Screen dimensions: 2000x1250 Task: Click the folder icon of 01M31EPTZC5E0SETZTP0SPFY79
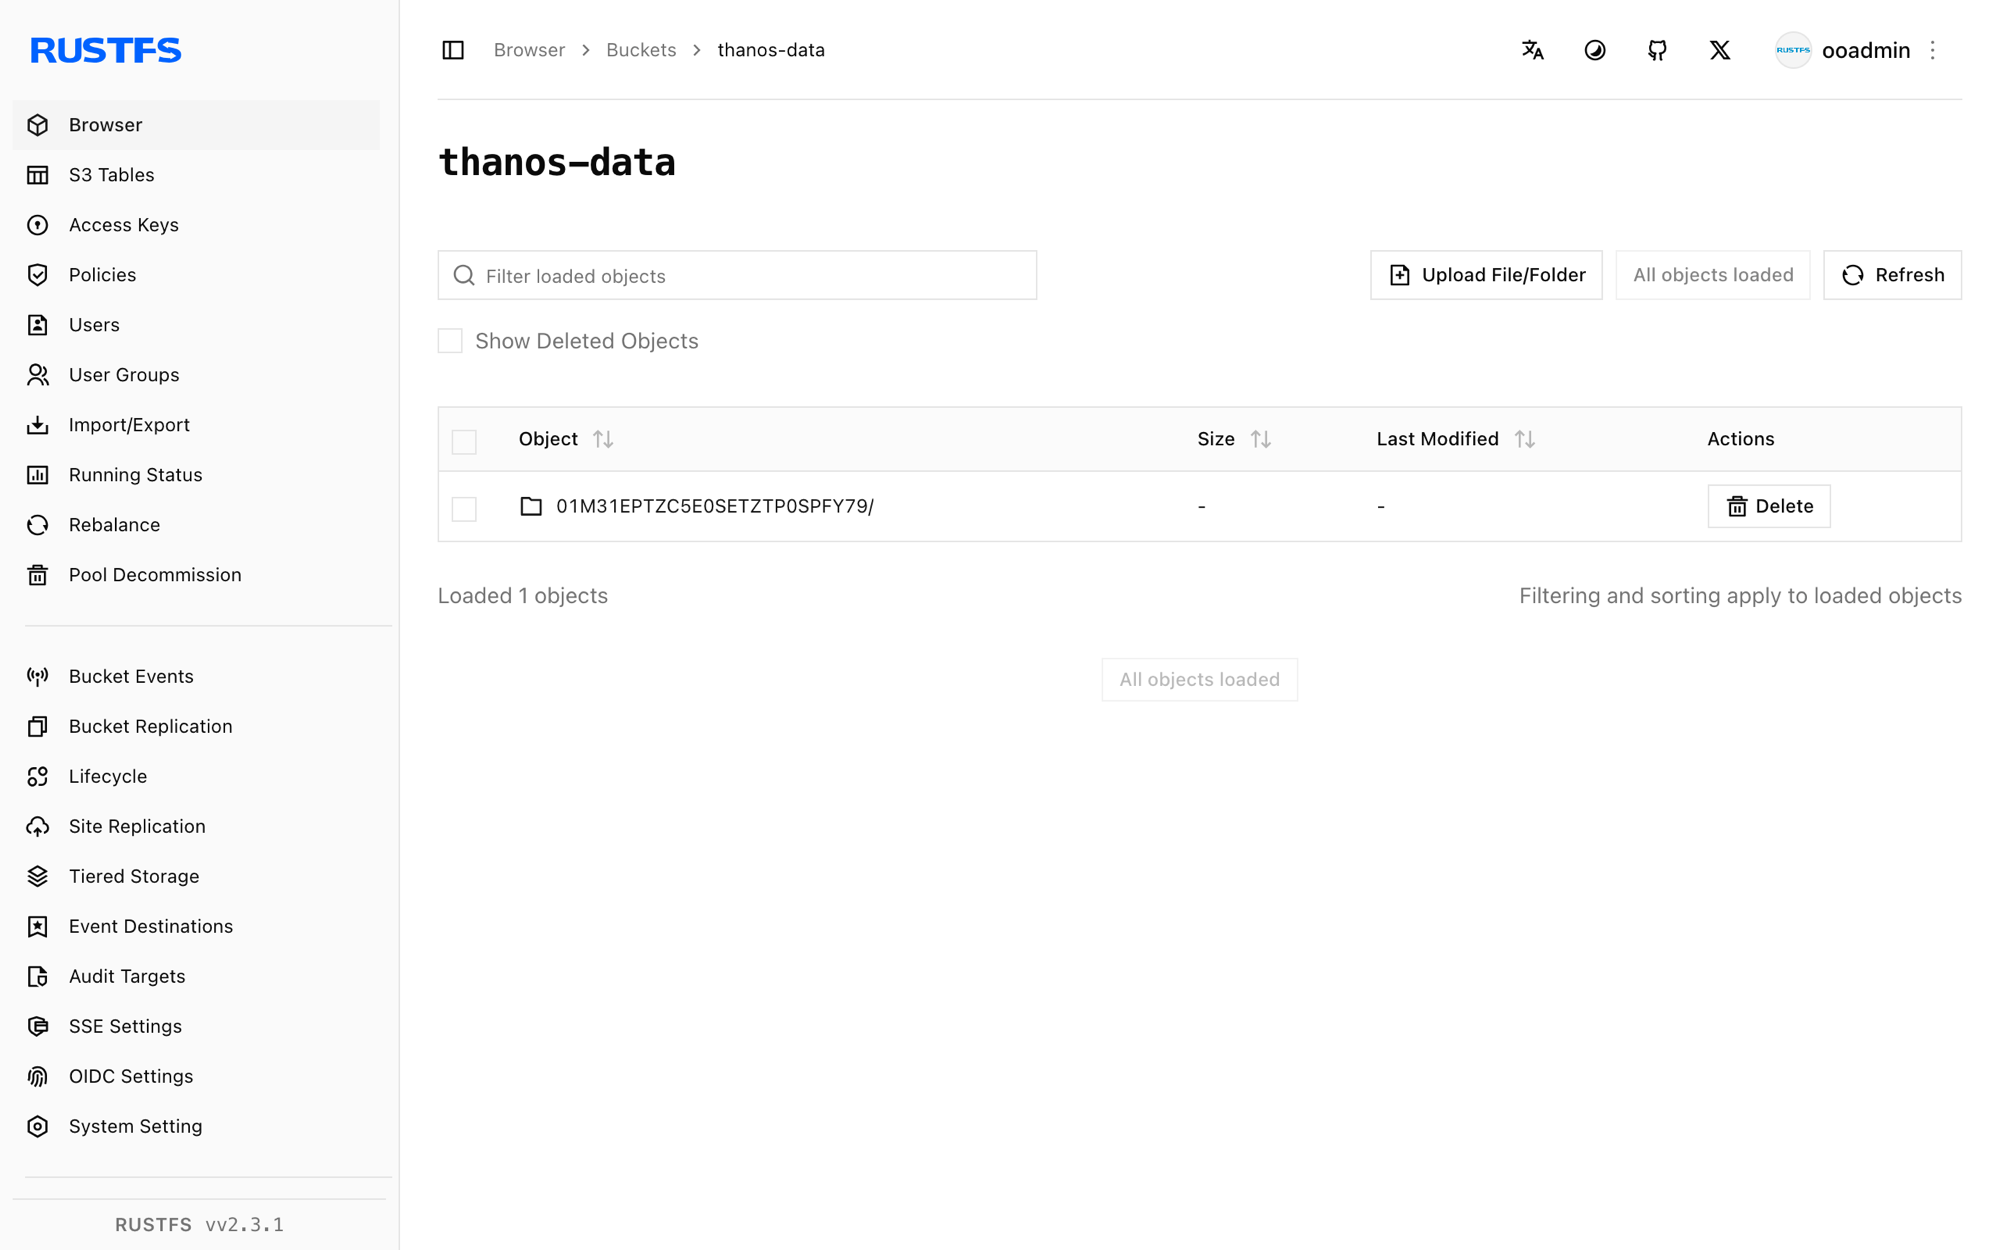531,506
